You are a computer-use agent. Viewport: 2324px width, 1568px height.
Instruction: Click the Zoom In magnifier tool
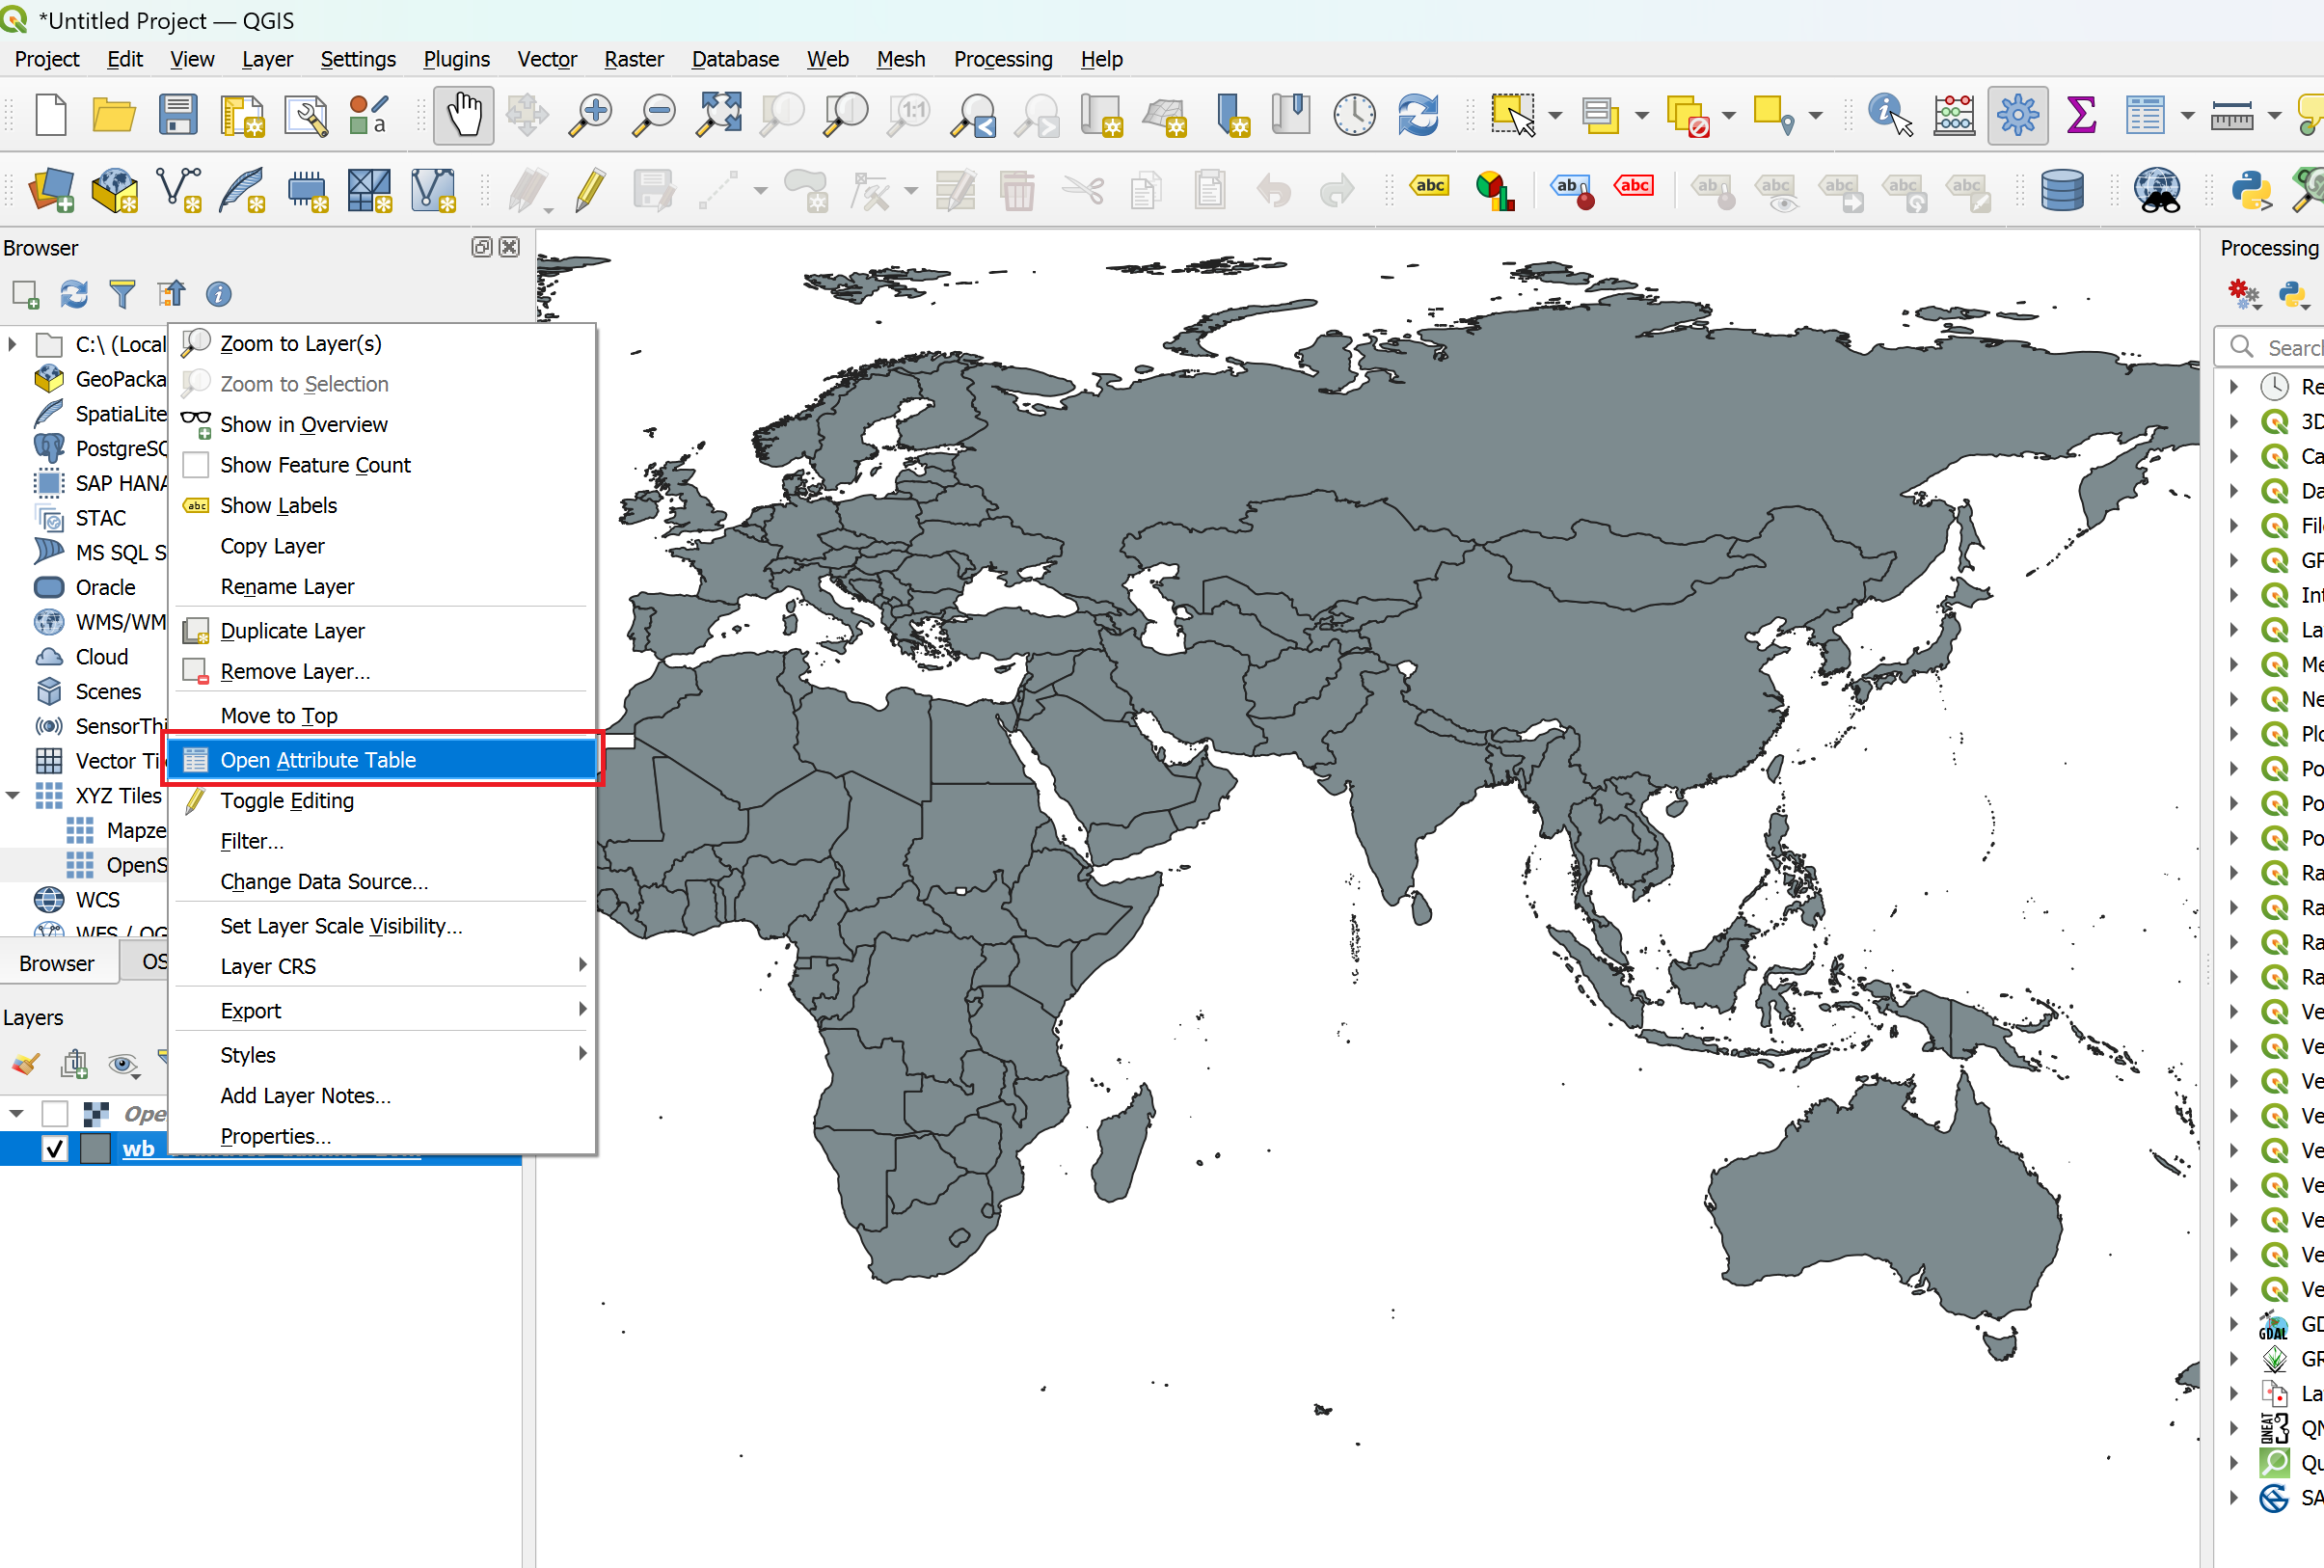590,115
